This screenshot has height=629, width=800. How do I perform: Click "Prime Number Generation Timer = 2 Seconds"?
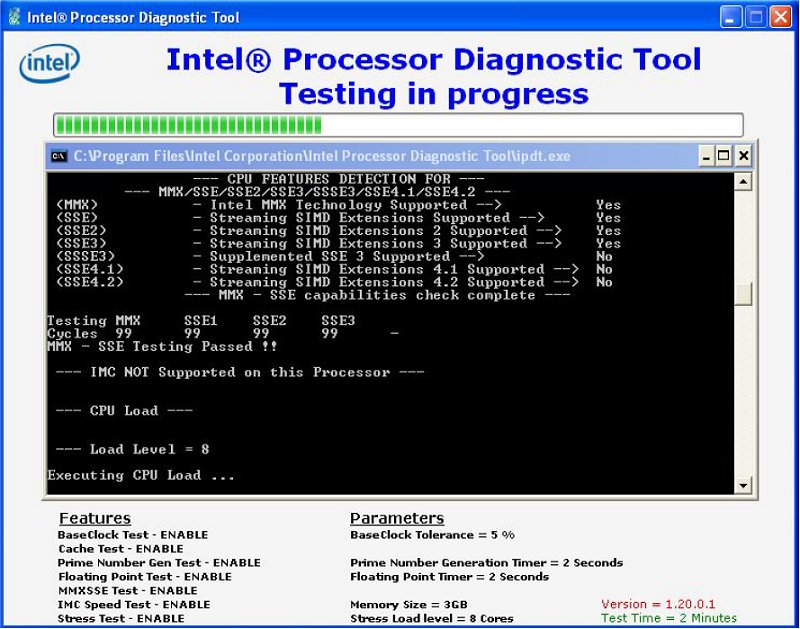coord(486,563)
